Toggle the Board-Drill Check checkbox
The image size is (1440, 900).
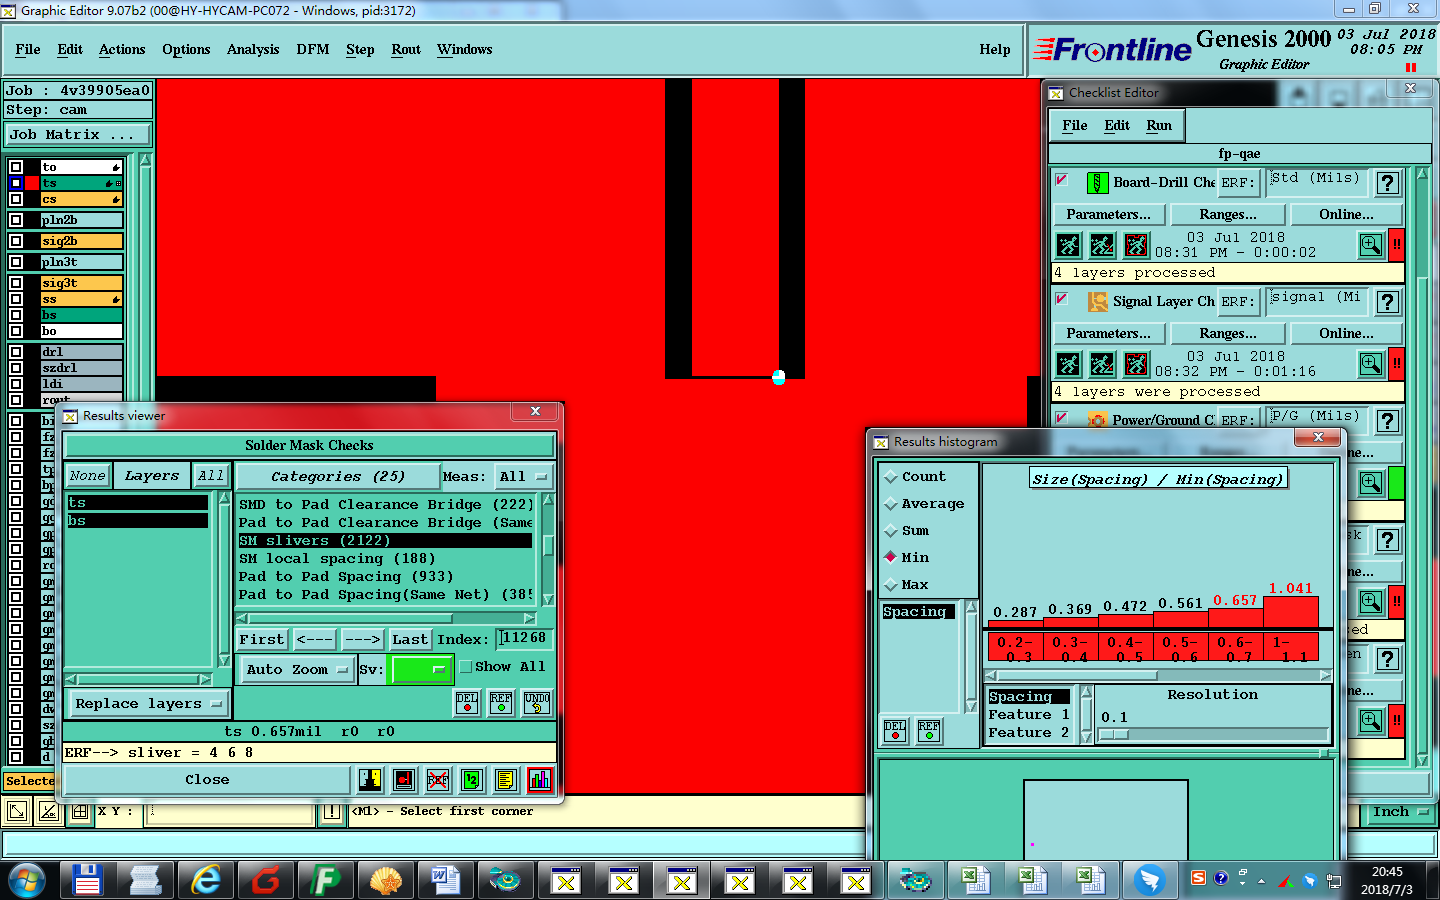point(1062,180)
